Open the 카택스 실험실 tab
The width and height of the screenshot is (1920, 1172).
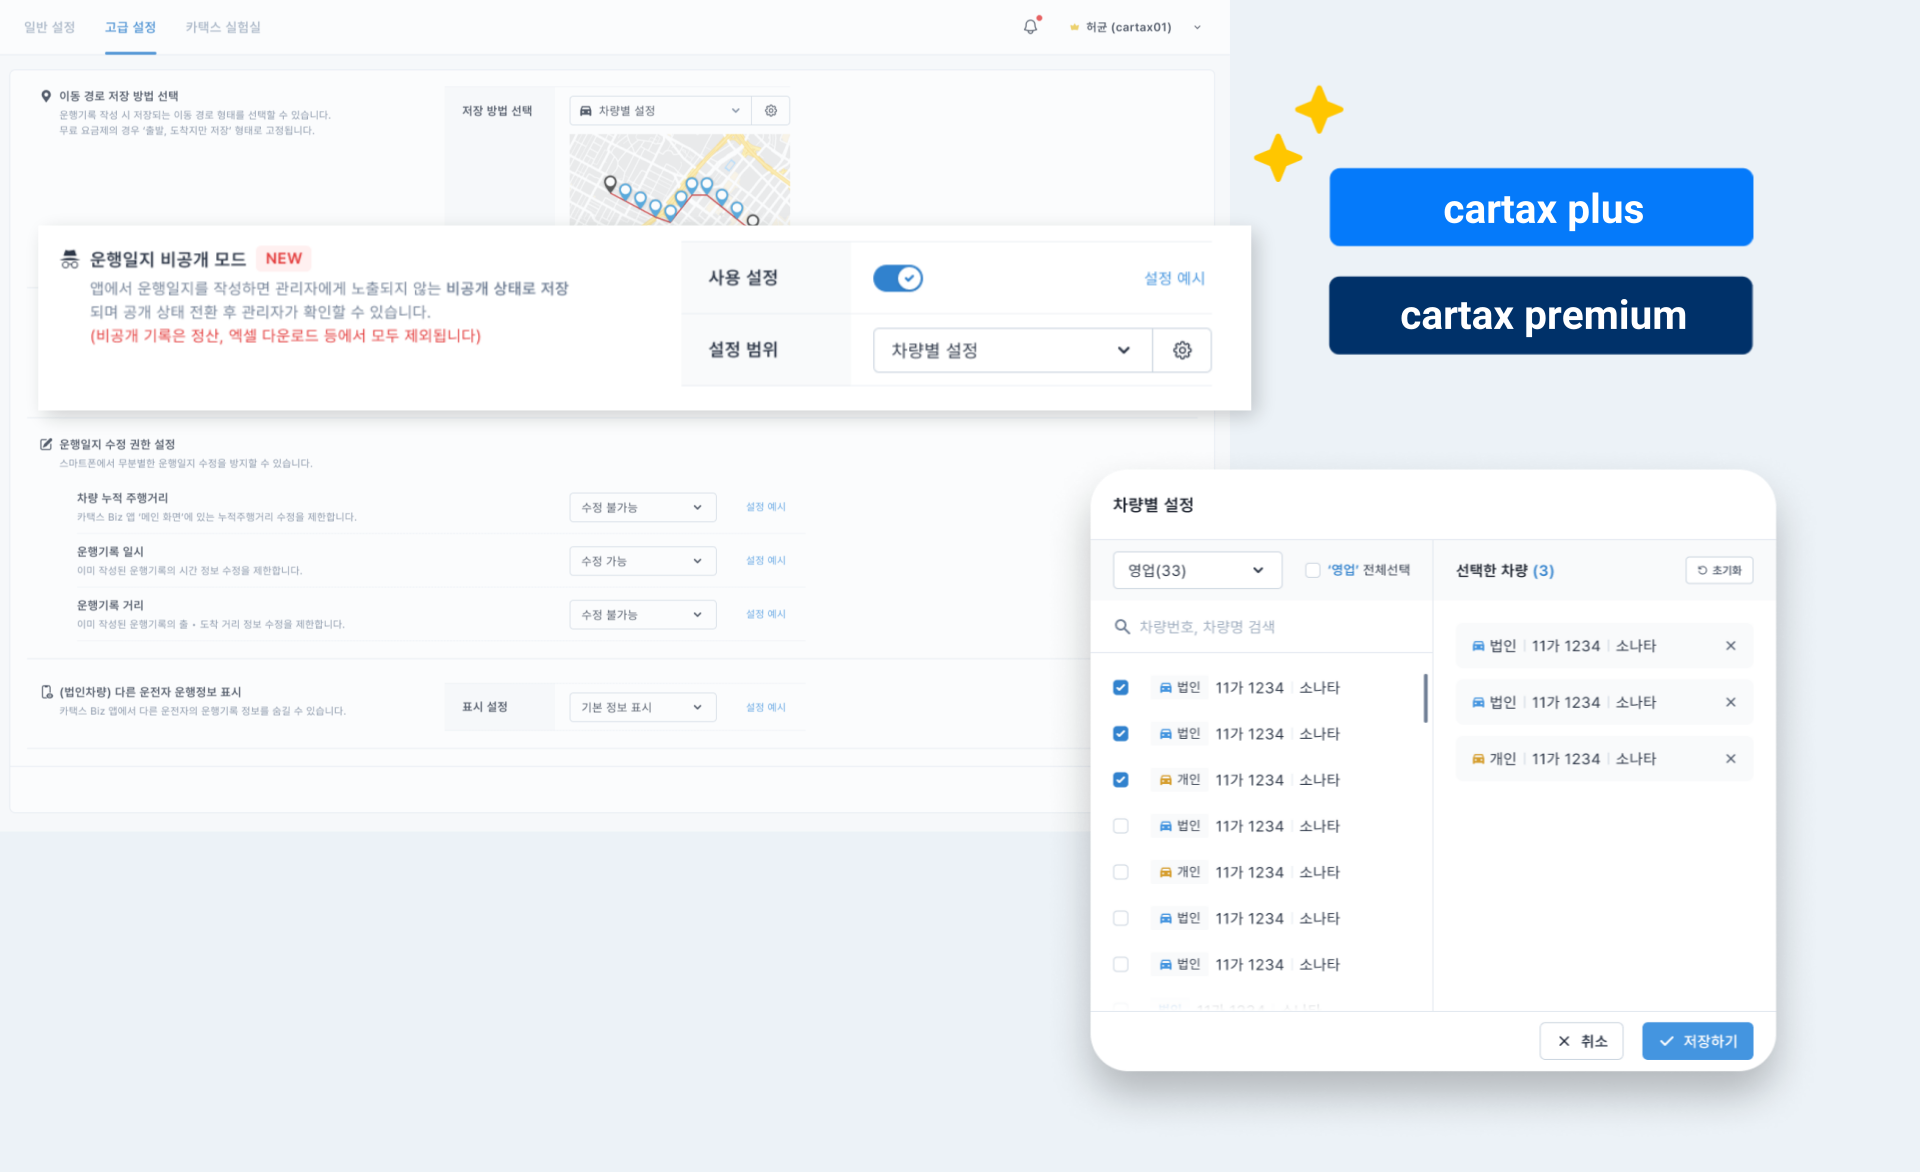223,27
